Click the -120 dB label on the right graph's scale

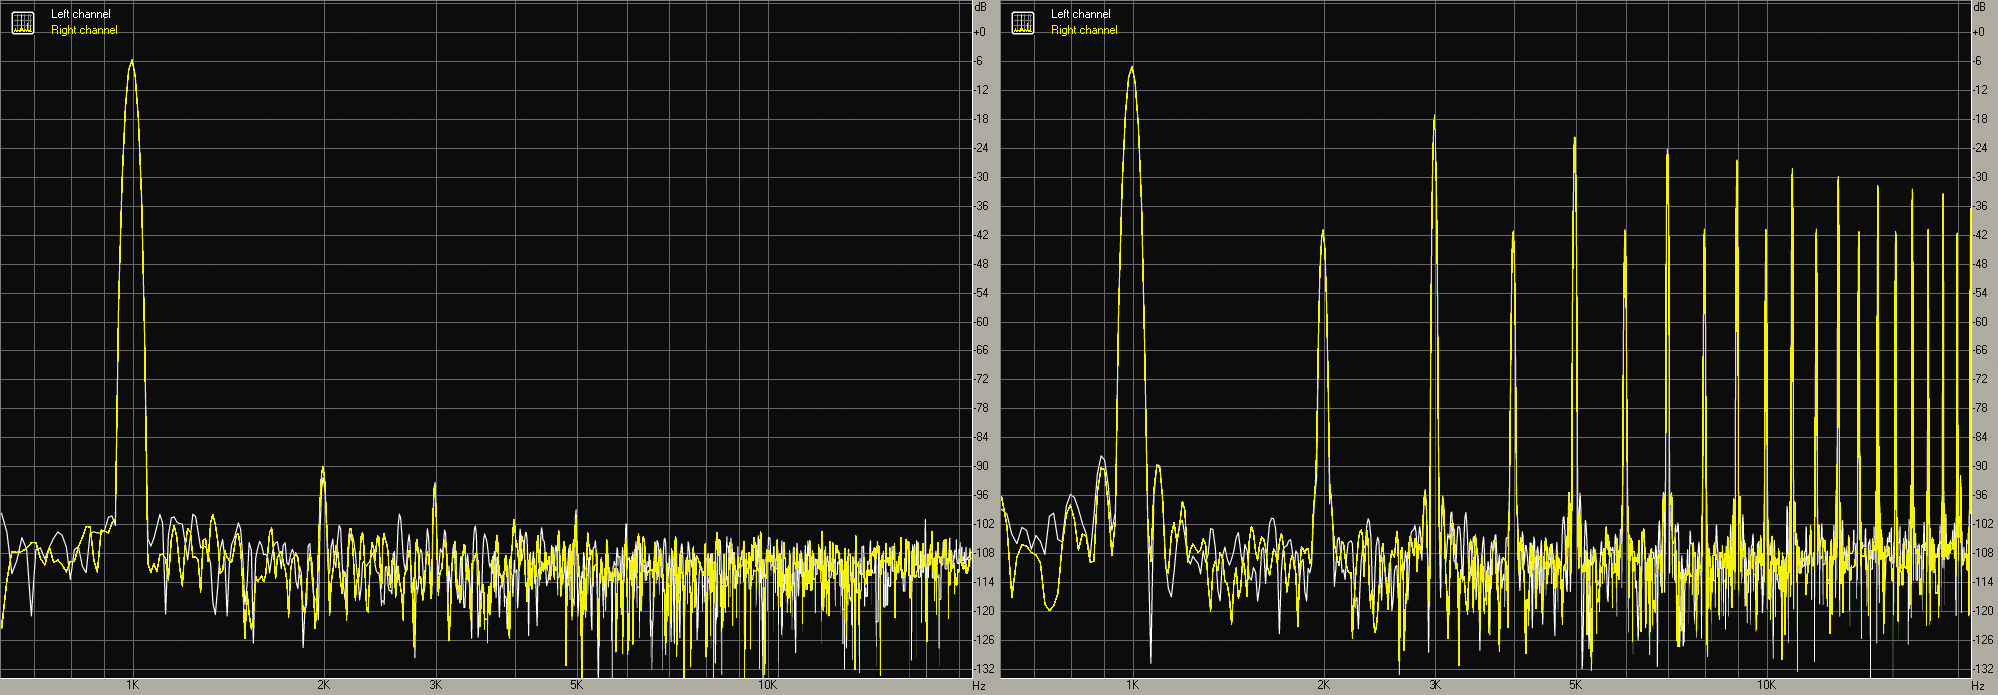coord(1984,611)
